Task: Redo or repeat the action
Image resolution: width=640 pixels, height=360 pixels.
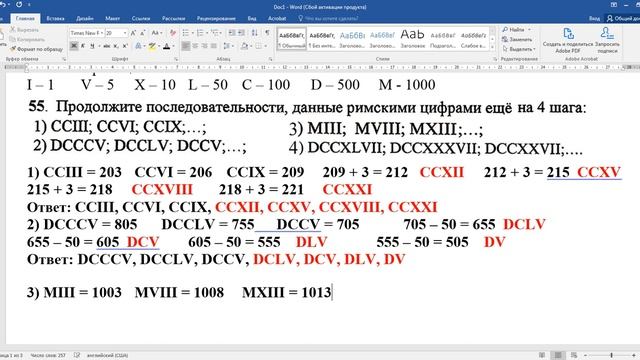Action: point(19,4)
